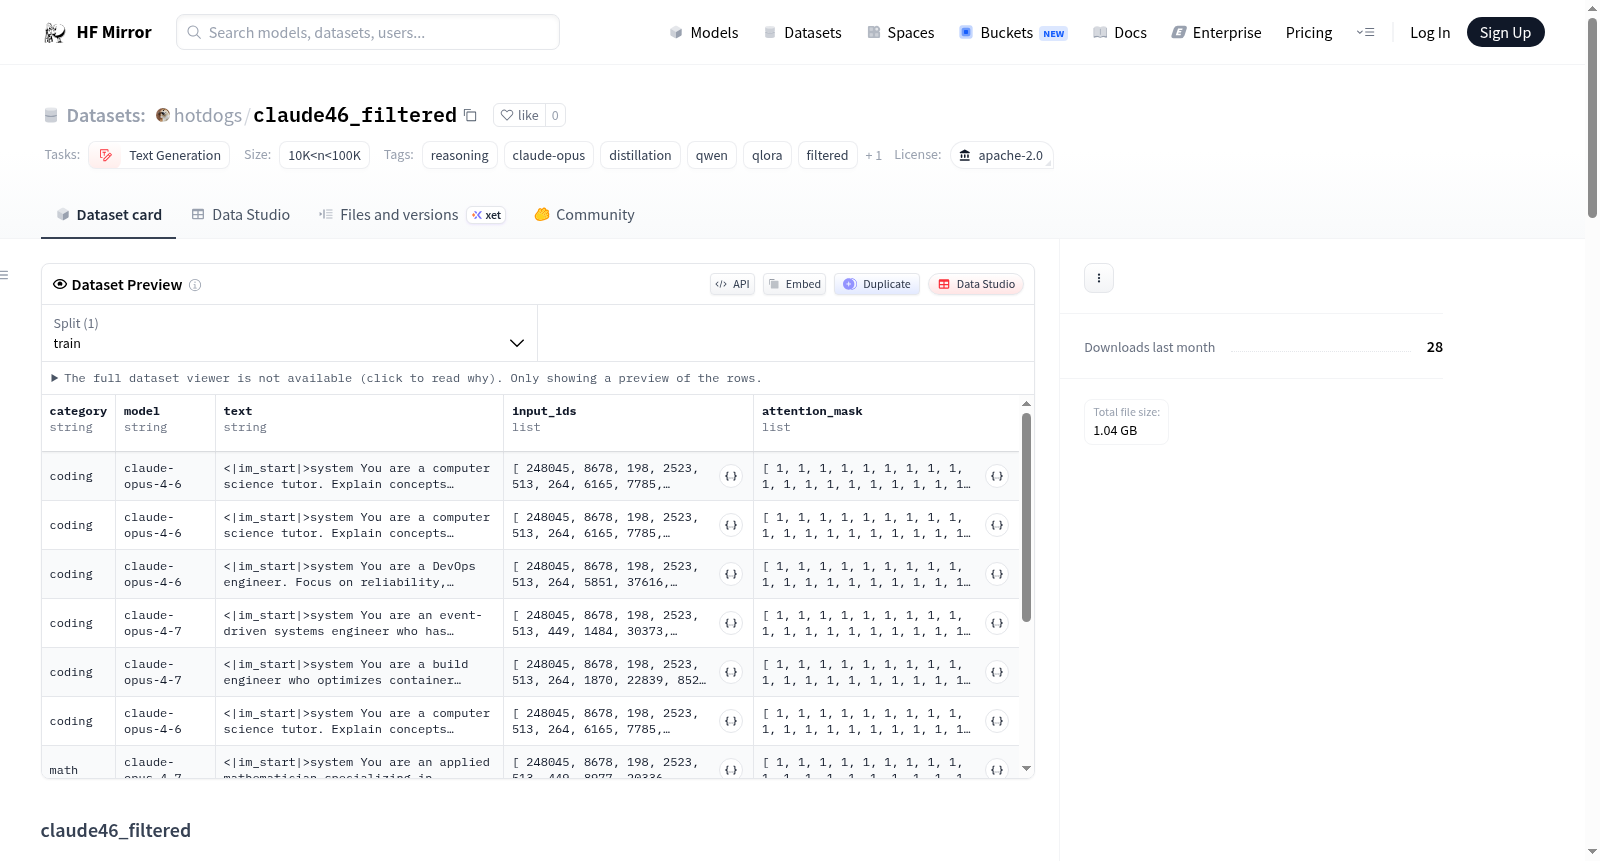
Task: Open the apache-2.0 license tag
Action: point(1001,155)
